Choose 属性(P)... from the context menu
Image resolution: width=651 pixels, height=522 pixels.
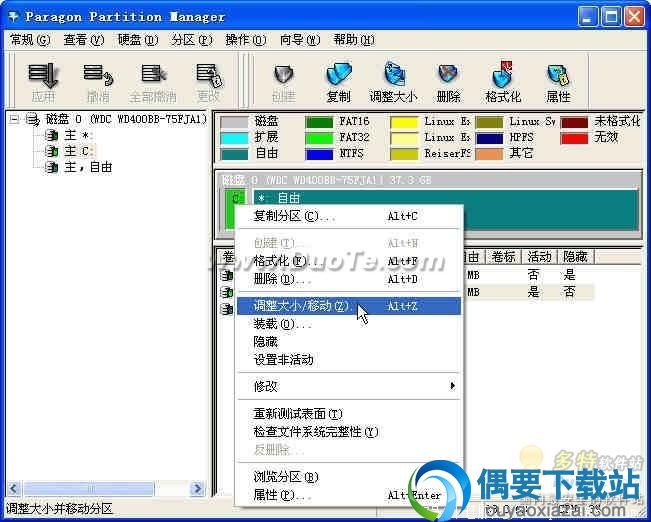[349, 495]
